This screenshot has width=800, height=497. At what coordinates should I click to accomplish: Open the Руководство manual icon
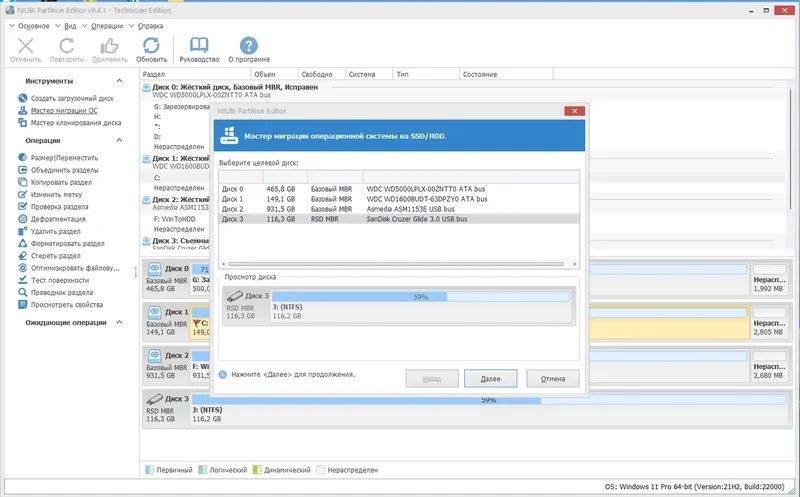click(x=199, y=45)
